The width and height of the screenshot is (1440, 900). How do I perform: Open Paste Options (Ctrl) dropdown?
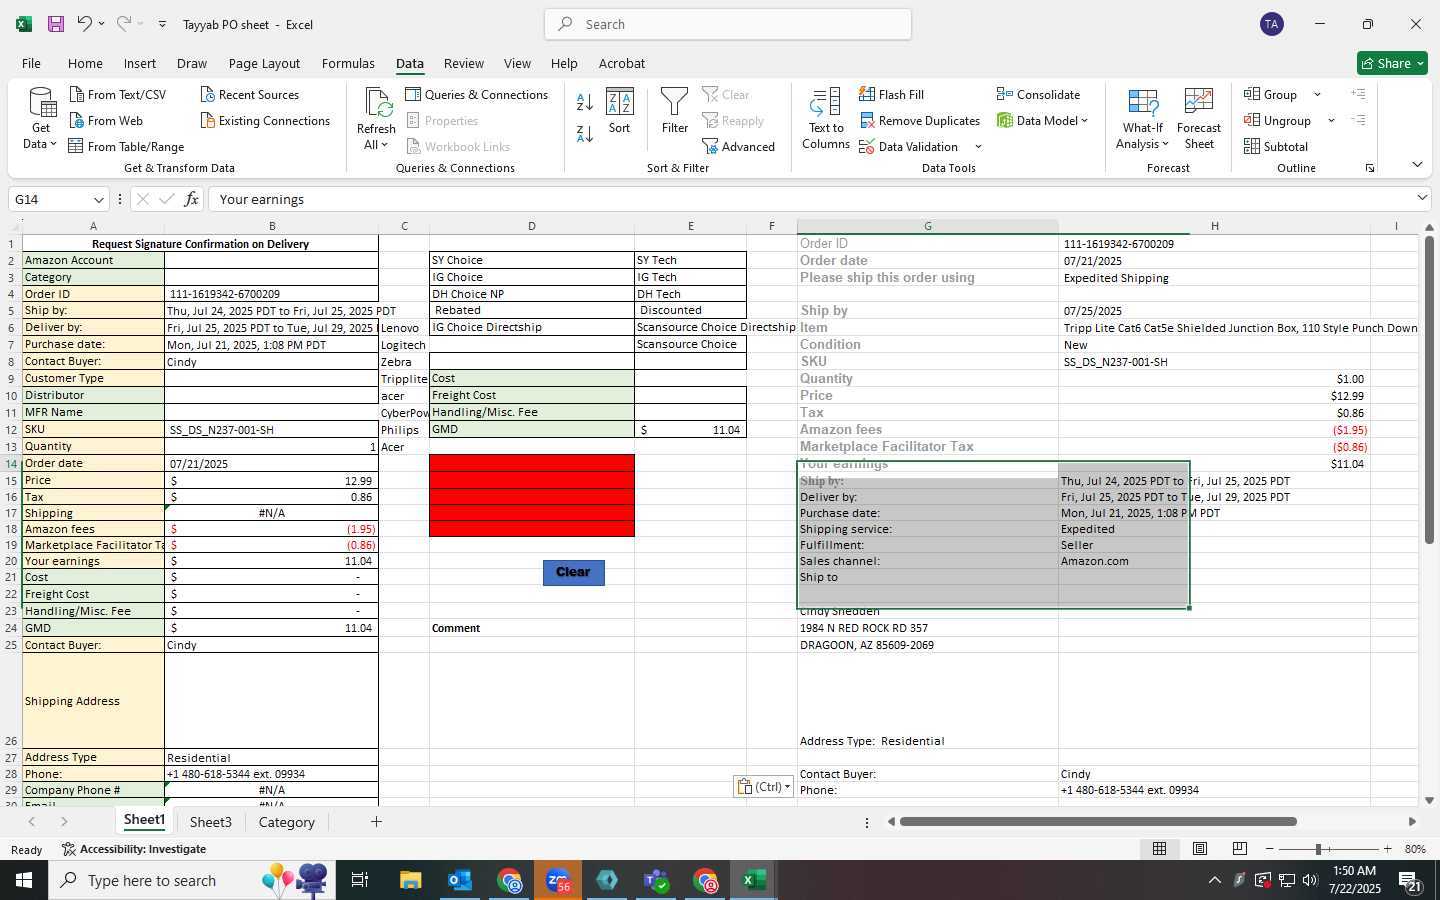764,787
